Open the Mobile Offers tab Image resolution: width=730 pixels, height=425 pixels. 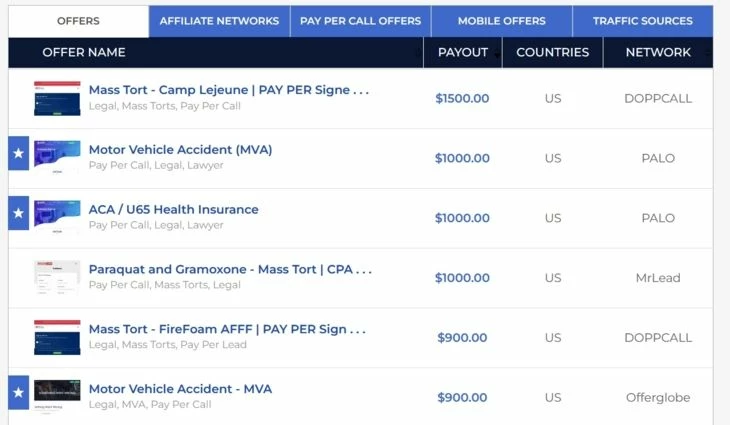pos(501,21)
